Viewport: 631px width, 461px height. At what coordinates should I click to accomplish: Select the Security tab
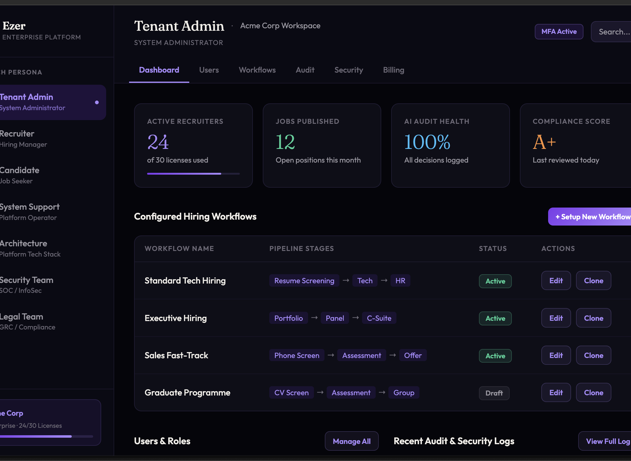[x=348, y=70]
